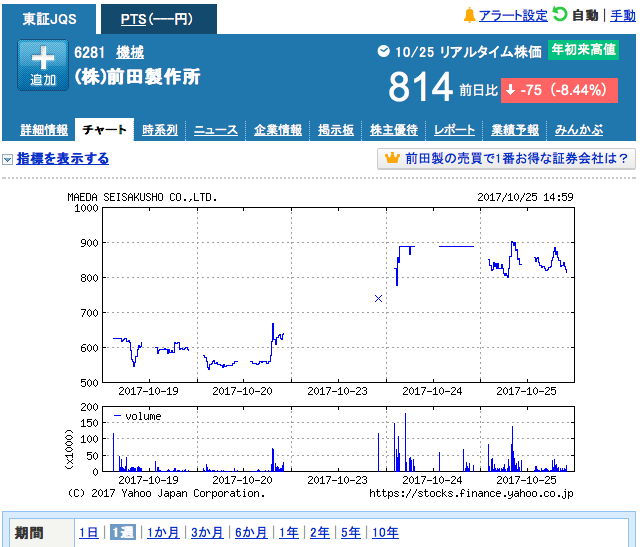The image size is (643, 547).
Task: Click the volume legend label
Action: [143, 416]
